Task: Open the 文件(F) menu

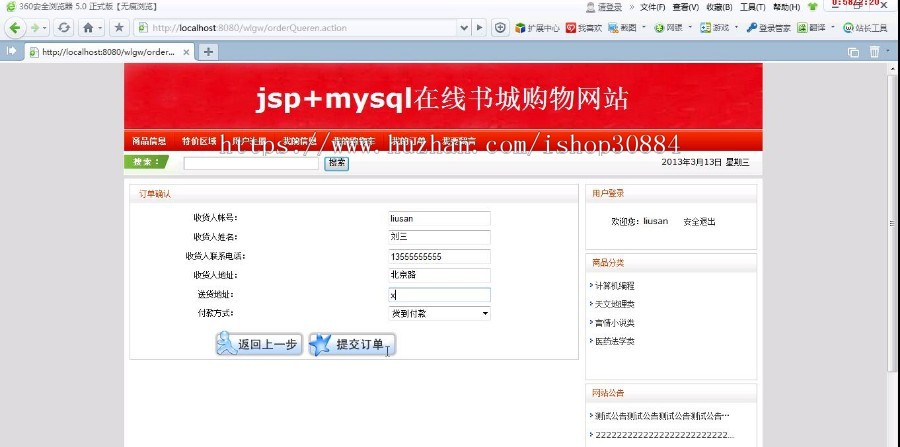Action: (x=652, y=7)
